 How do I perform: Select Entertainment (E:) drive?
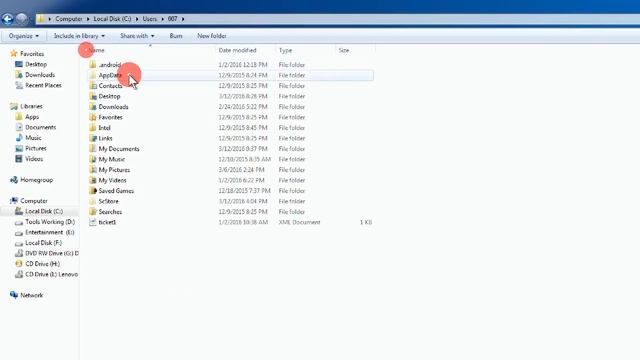point(50,232)
